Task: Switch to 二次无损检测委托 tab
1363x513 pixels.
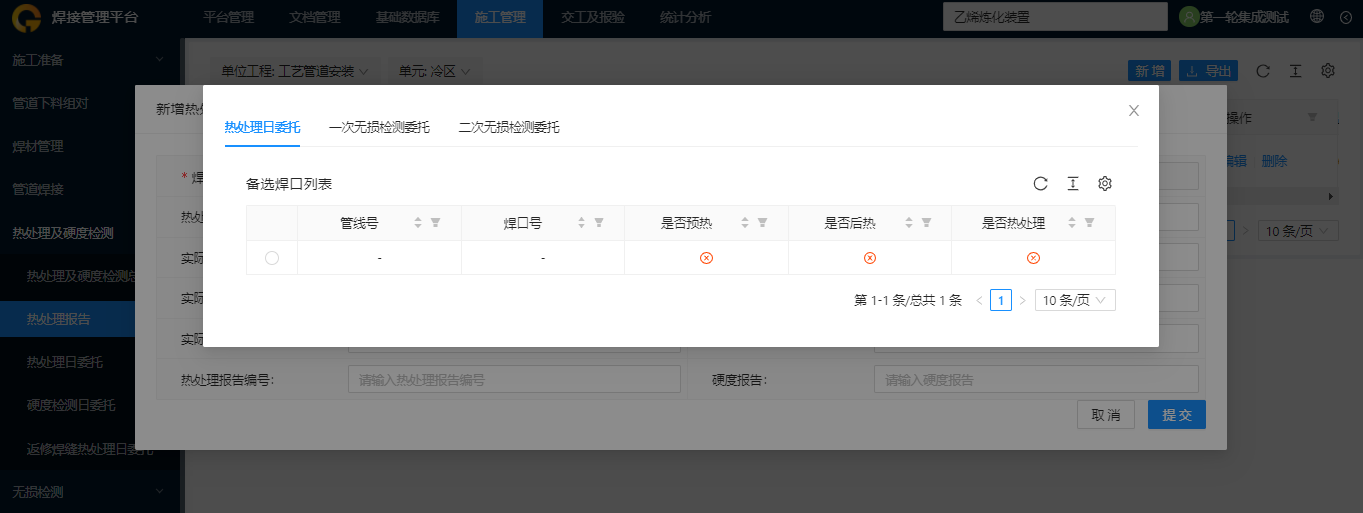Action: point(509,127)
